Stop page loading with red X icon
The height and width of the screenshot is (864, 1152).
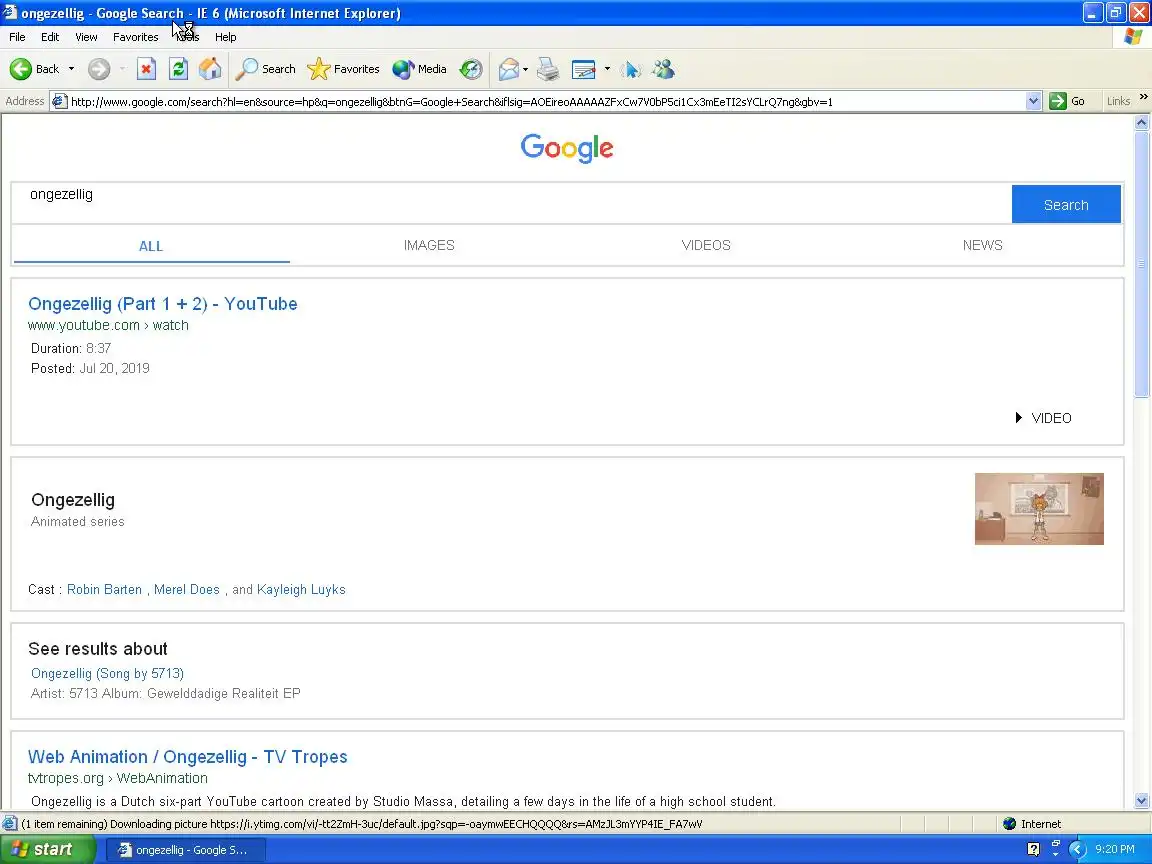pyautogui.click(x=146, y=69)
